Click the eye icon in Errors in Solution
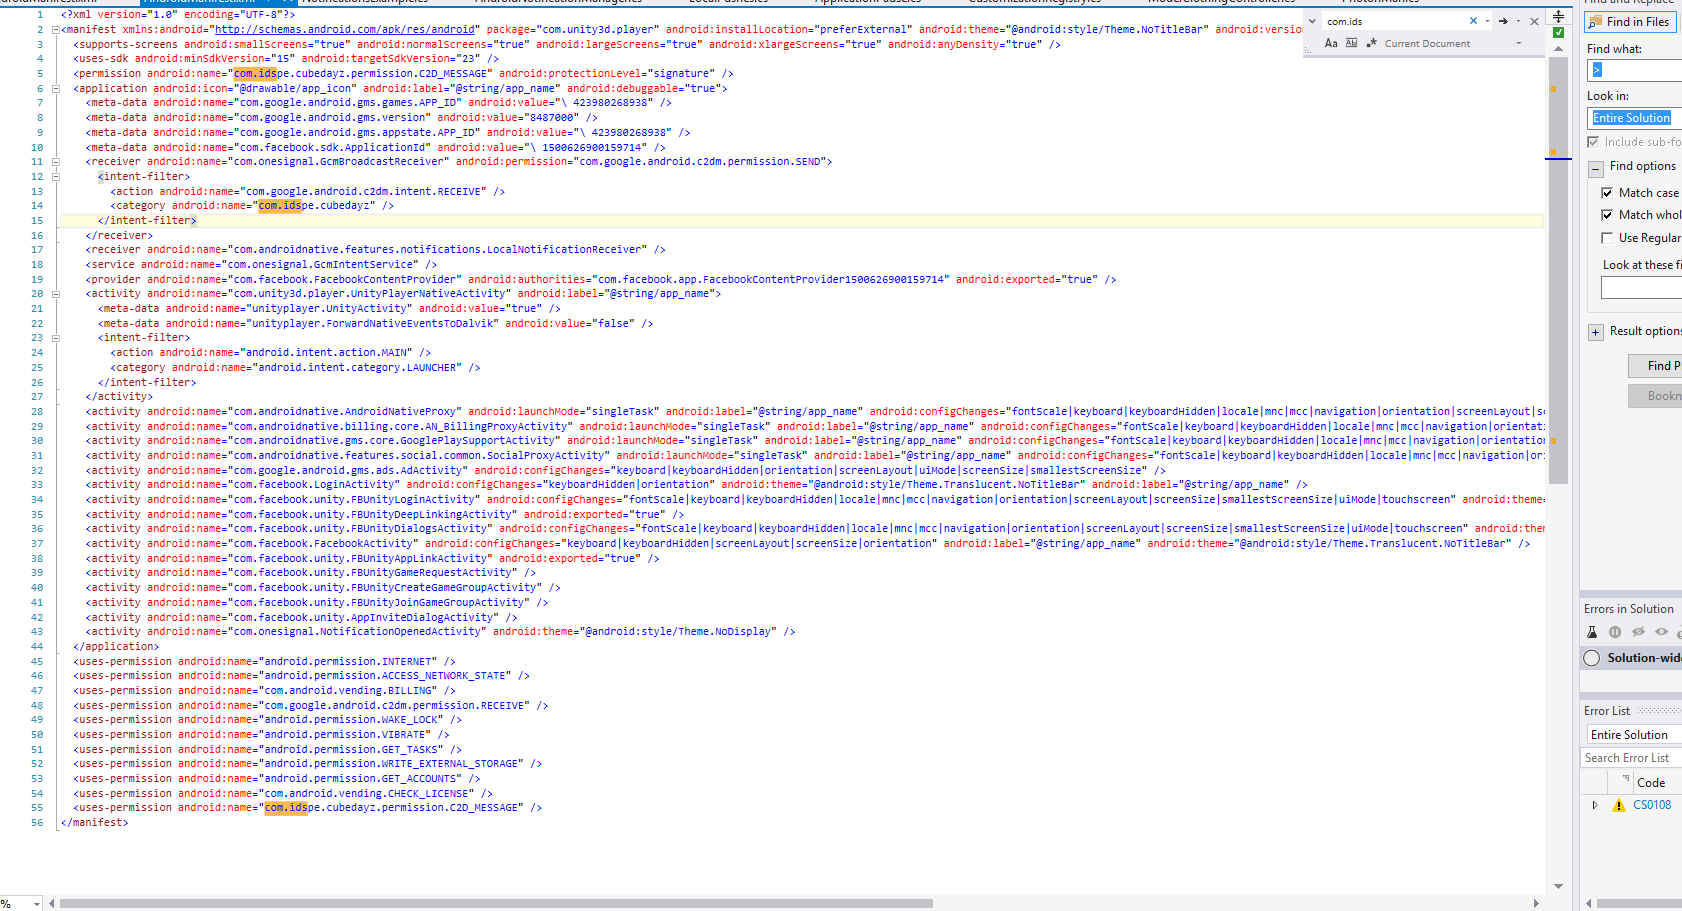This screenshot has height=911, width=1682. pos(1661,632)
